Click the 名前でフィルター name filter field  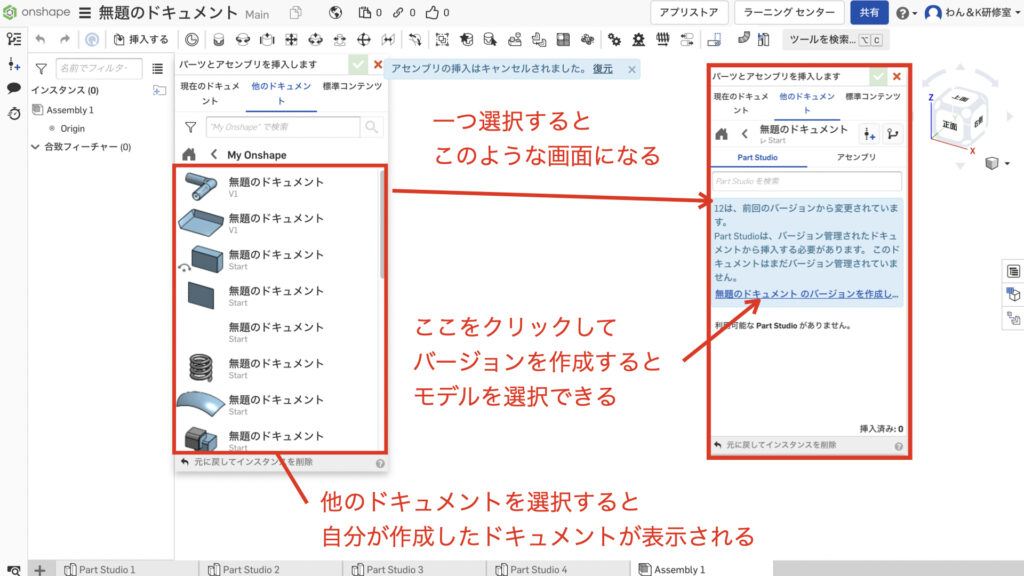99,68
